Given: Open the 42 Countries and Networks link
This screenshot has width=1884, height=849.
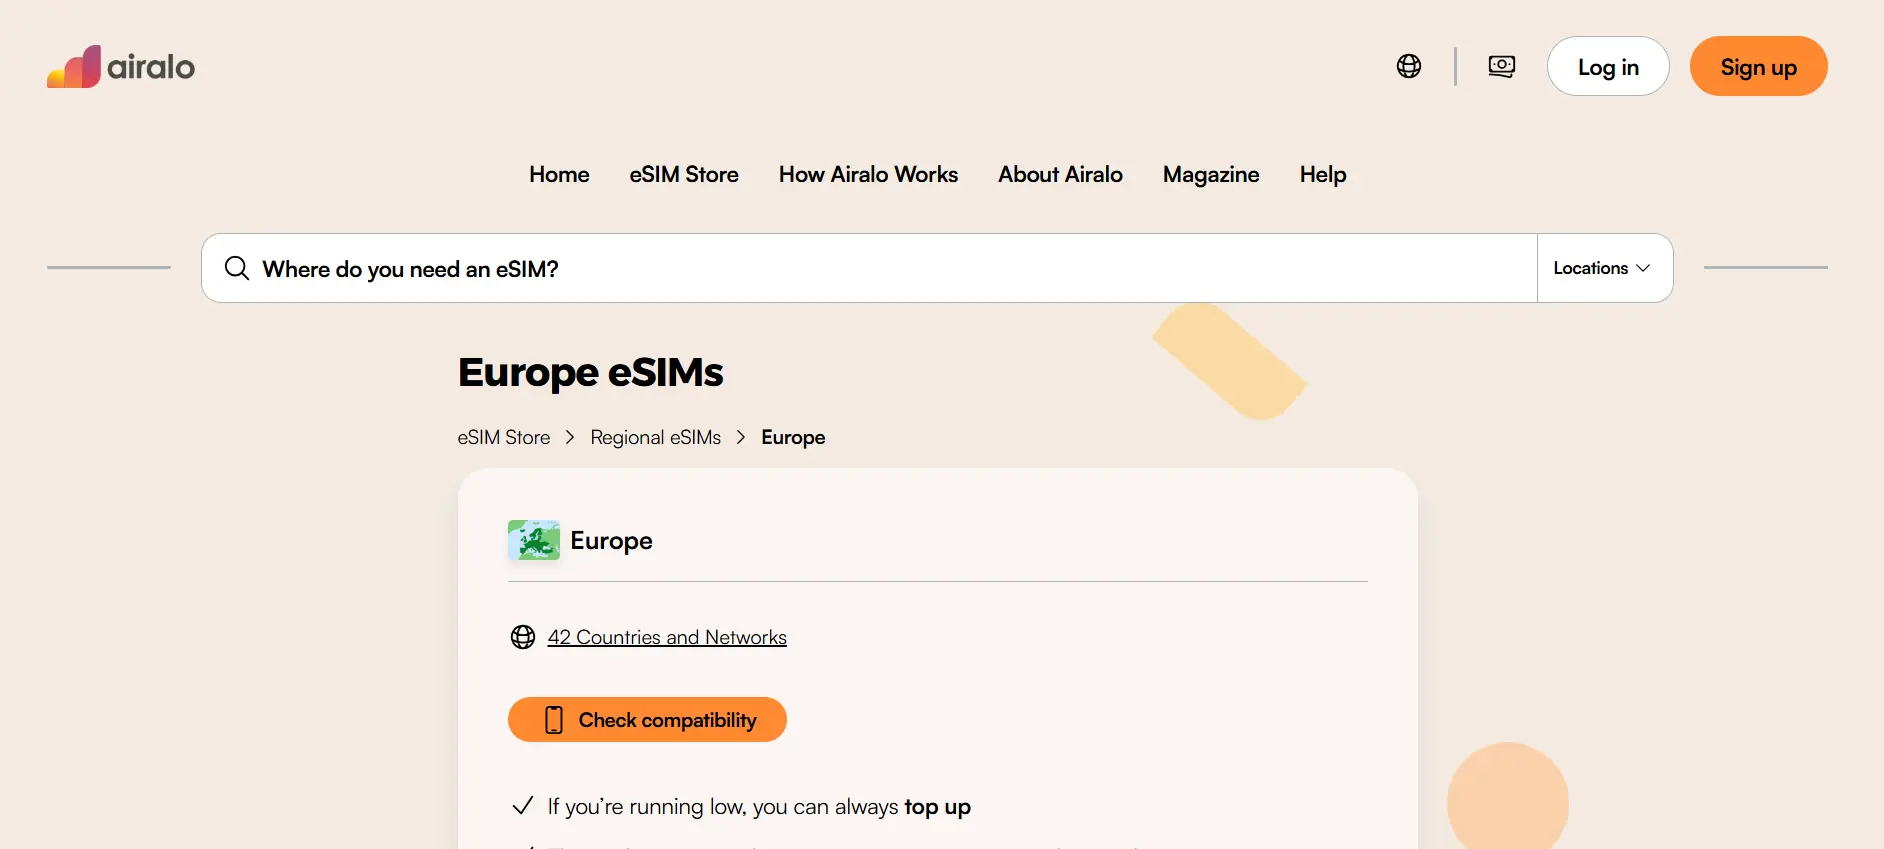Looking at the screenshot, I should coord(667,637).
